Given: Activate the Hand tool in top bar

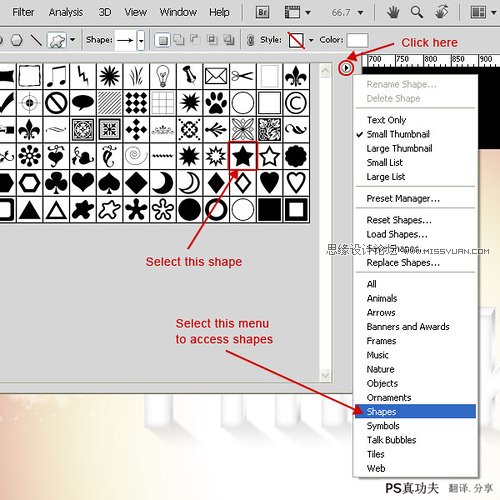Looking at the screenshot, I should (393, 13).
